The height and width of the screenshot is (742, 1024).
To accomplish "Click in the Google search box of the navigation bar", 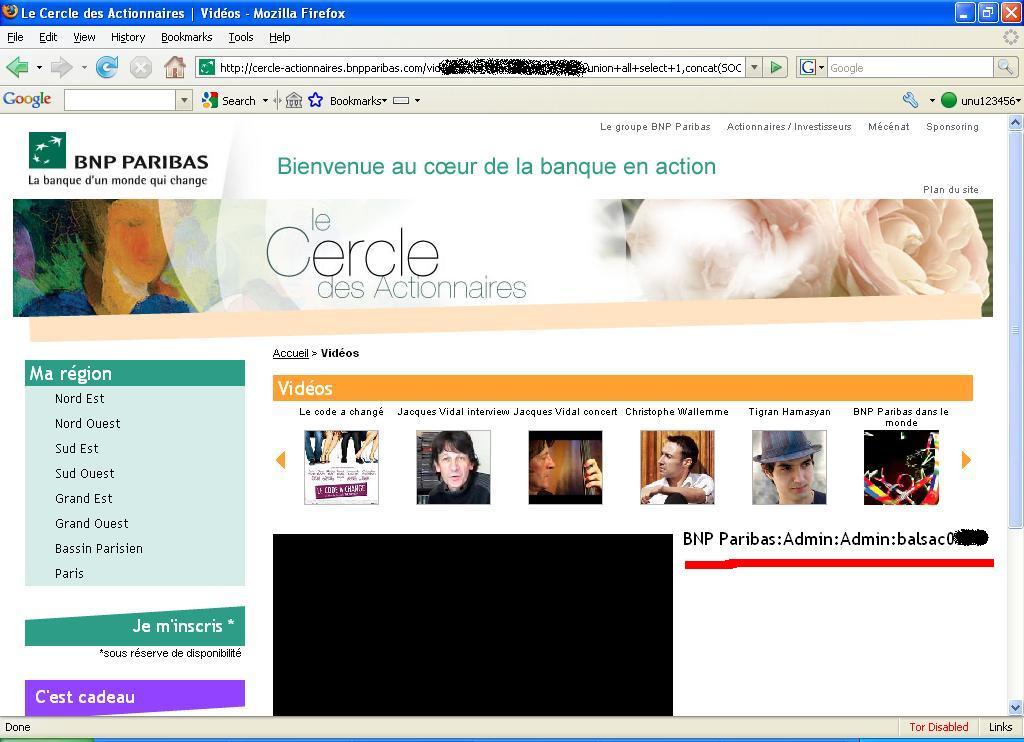I will [911, 67].
